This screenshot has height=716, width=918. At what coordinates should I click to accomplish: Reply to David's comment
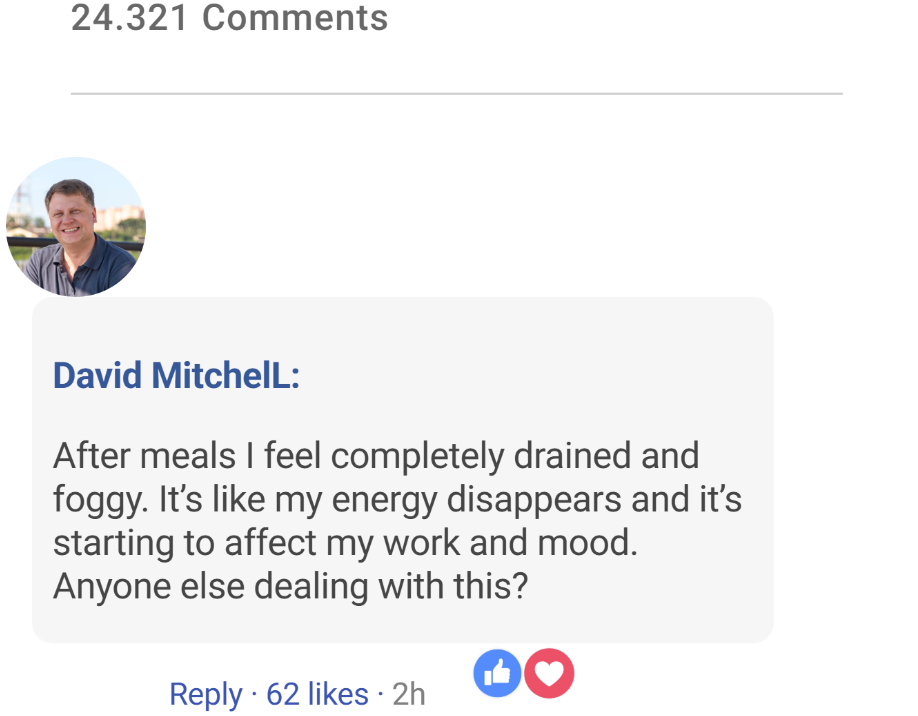205,694
